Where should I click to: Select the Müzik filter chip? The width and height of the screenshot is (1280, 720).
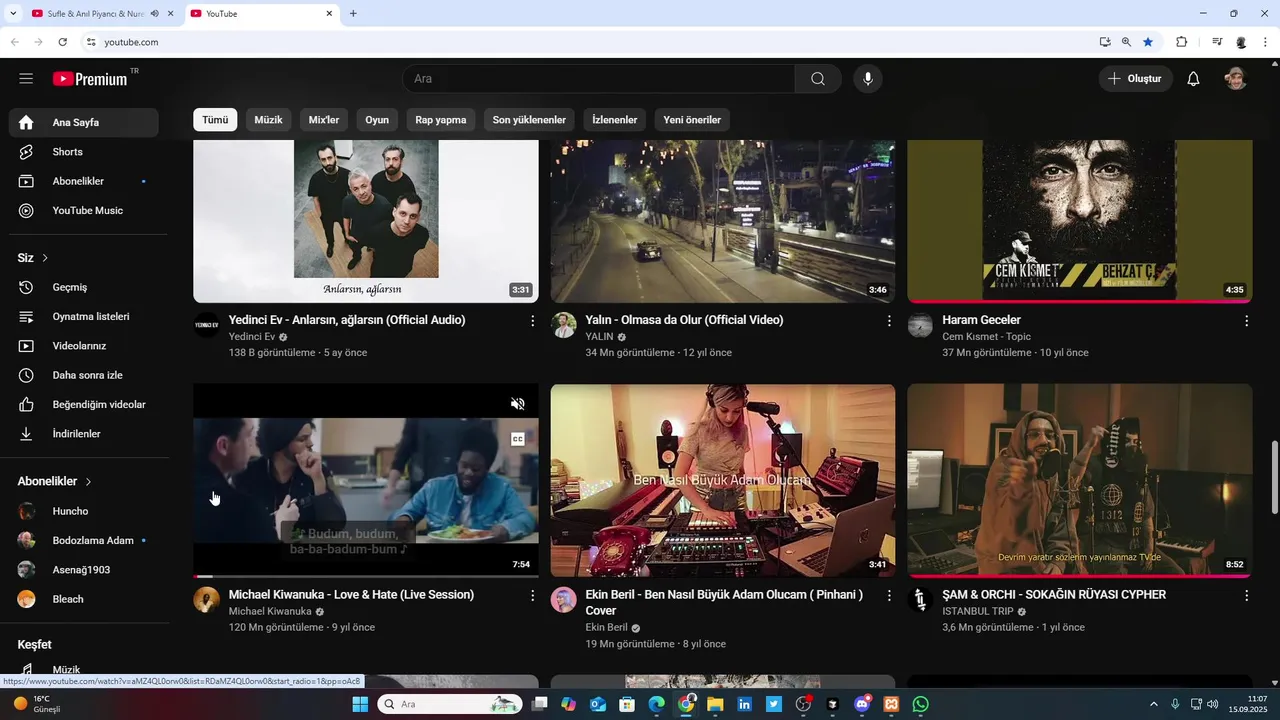268,120
